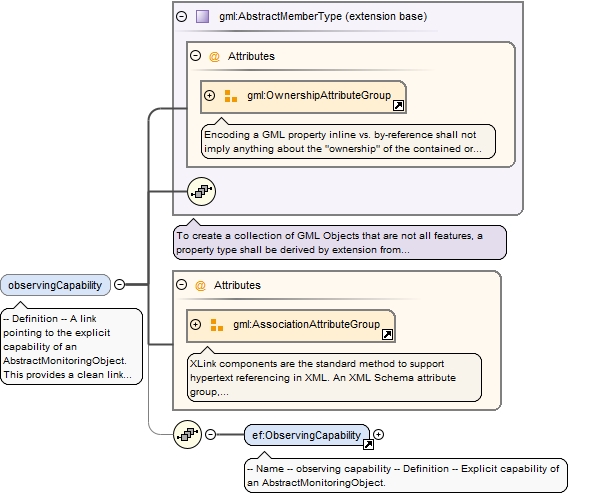591x496 pixels.
Task: Click the 'To create a collection of GML Objects' annotation
Action: pos(340,243)
